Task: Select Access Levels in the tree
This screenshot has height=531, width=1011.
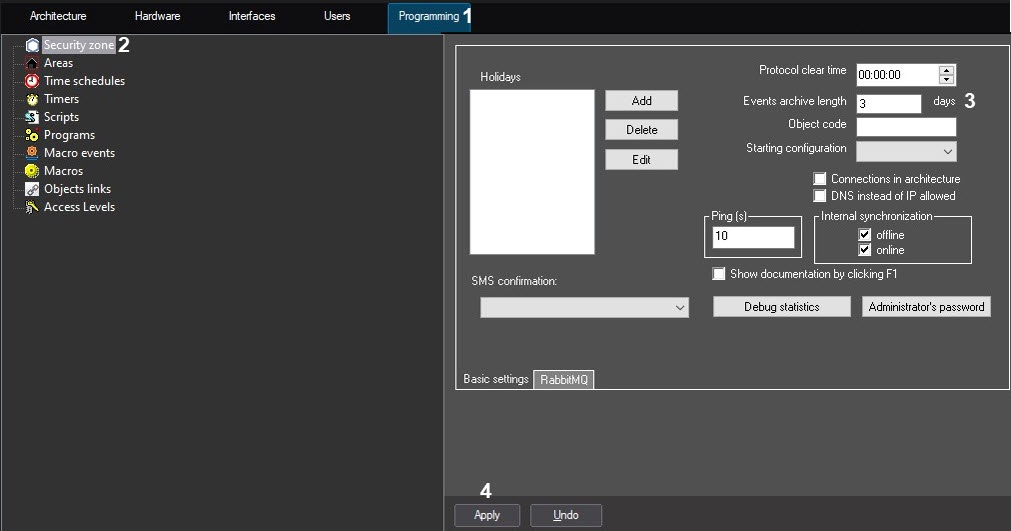Action: coord(79,207)
